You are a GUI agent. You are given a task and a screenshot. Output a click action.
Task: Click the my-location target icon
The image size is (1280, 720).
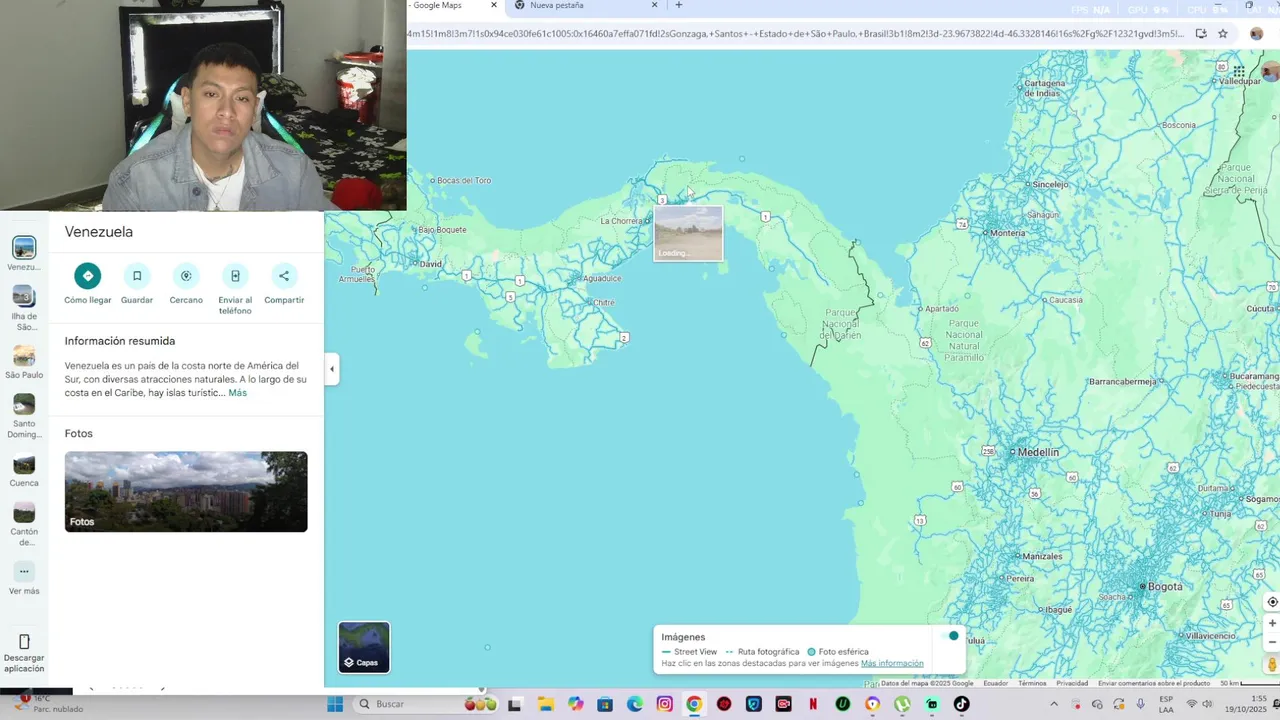(x=1272, y=602)
